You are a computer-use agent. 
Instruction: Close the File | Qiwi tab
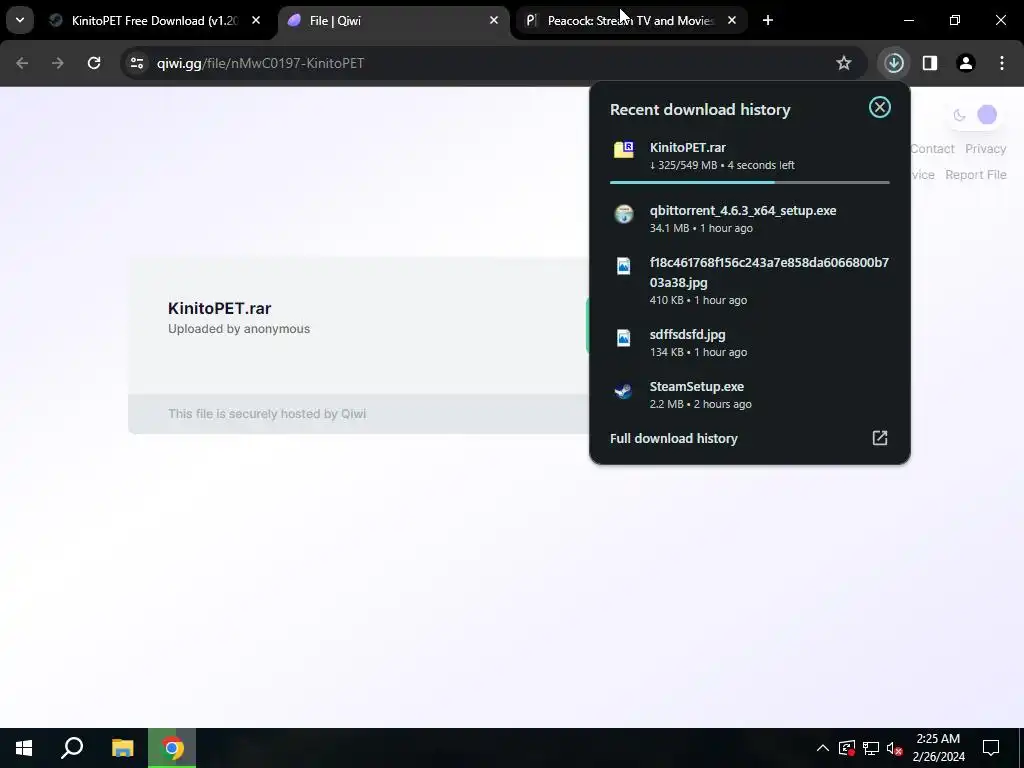pyautogui.click(x=494, y=21)
